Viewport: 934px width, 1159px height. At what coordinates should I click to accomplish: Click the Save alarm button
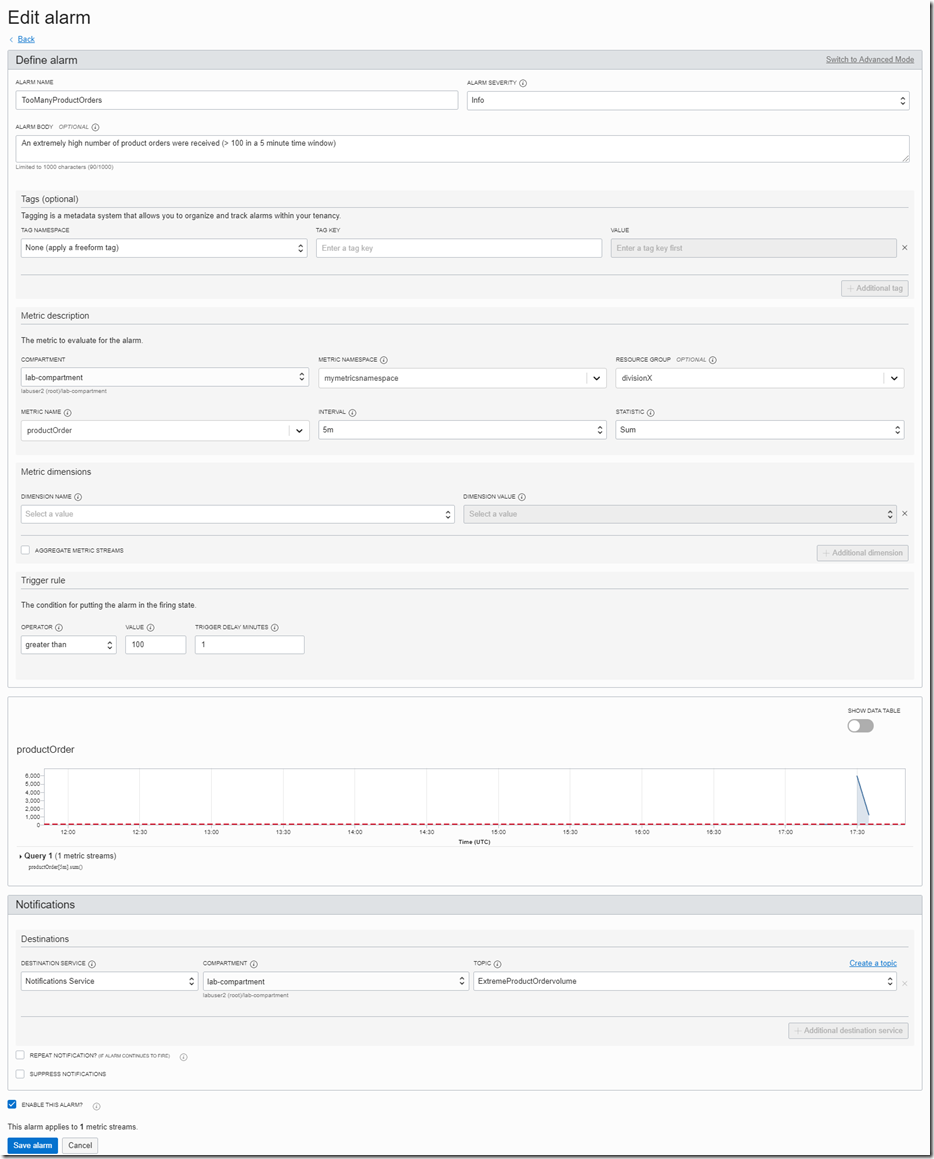point(32,1145)
